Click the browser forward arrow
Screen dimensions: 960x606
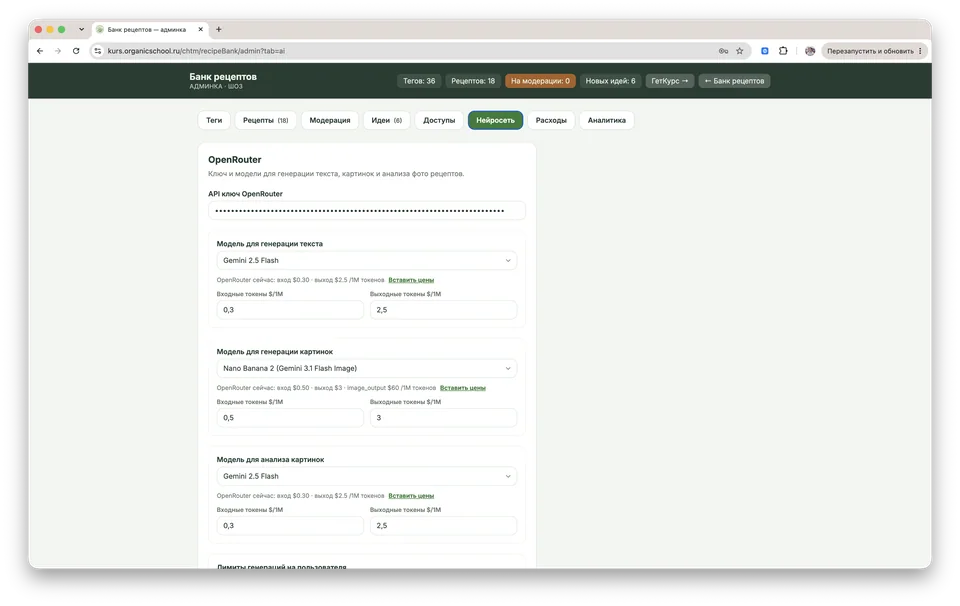pos(58,51)
